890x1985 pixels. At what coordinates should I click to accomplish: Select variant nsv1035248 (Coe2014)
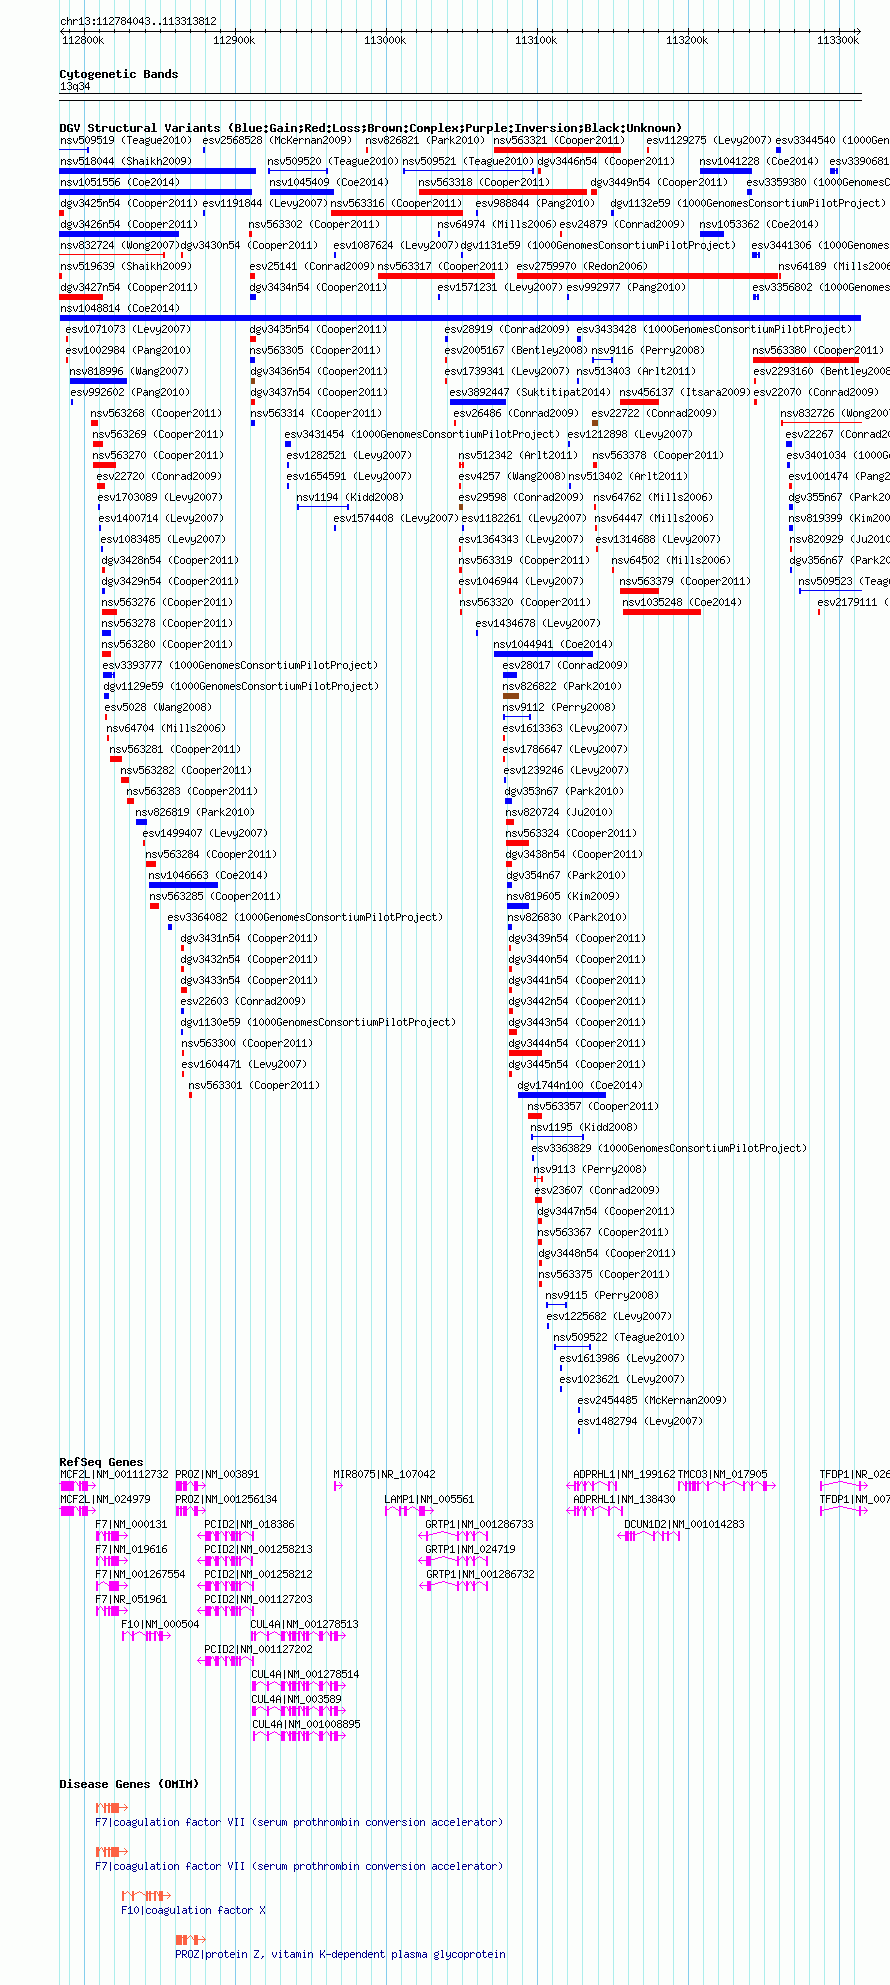pos(682,602)
